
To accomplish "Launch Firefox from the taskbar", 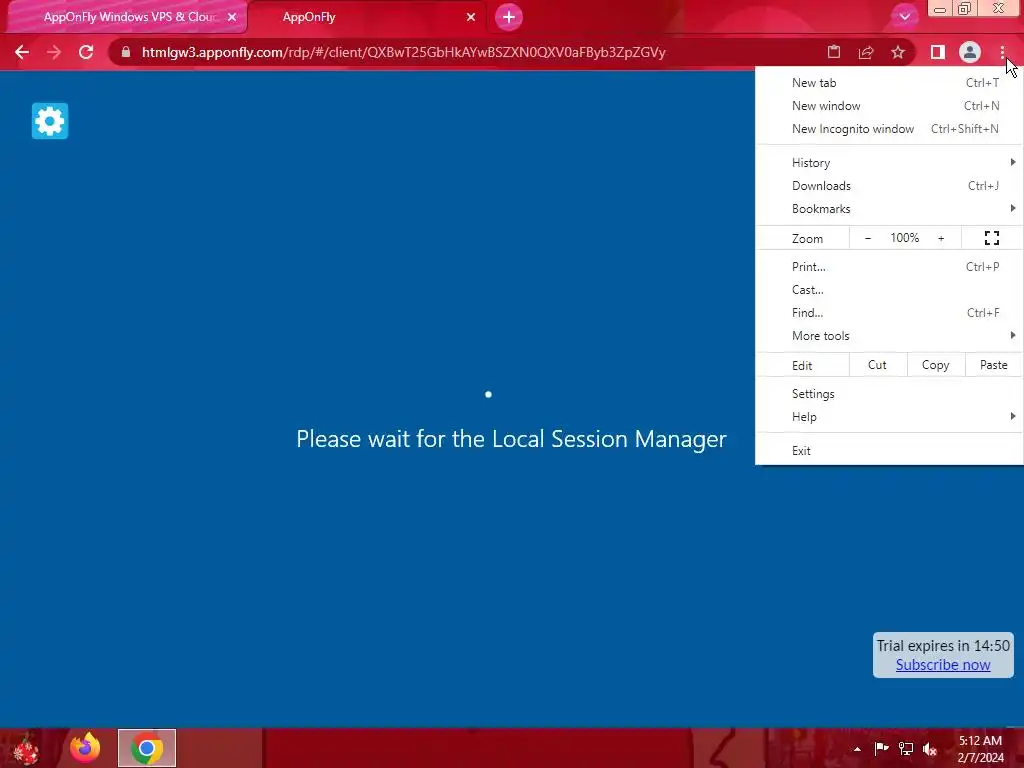I will [x=86, y=748].
